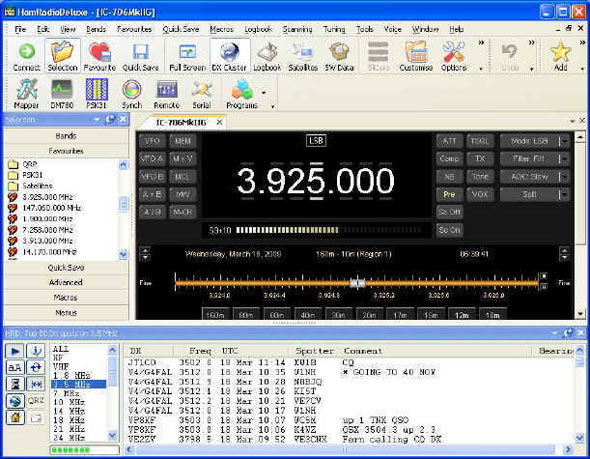Select the 7.258.000 MHz favourite
The width and height of the screenshot is (590, 459).
[47, 230]
